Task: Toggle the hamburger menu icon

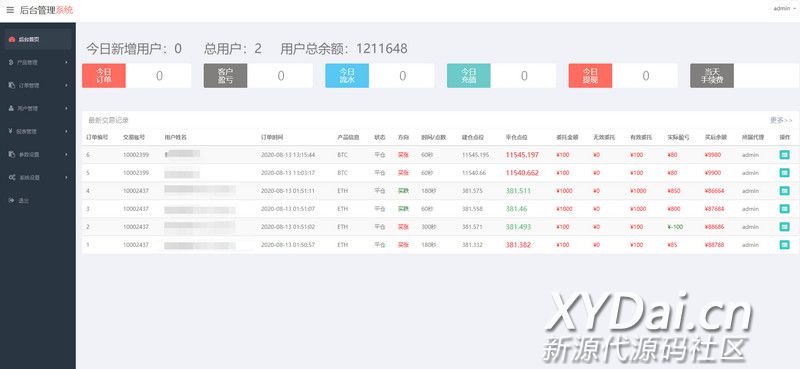Action: [10, 10]
